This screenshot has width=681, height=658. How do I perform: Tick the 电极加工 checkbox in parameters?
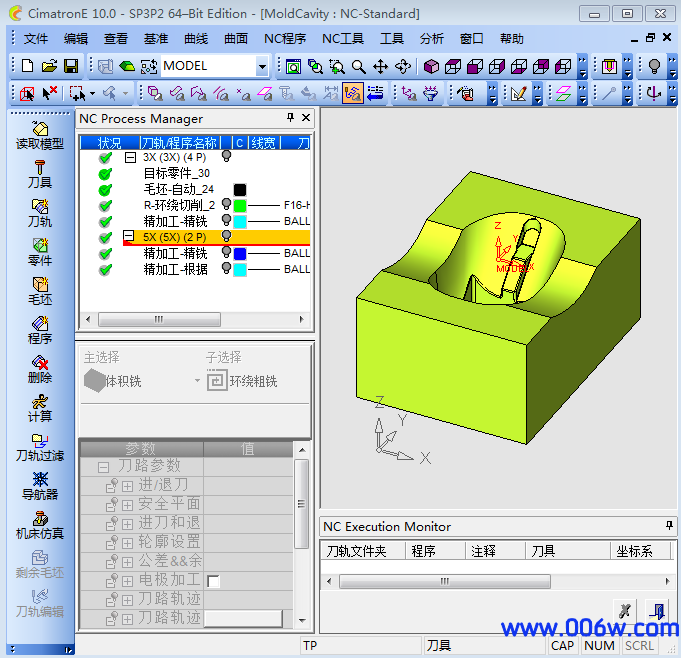[x=213, y=581]
